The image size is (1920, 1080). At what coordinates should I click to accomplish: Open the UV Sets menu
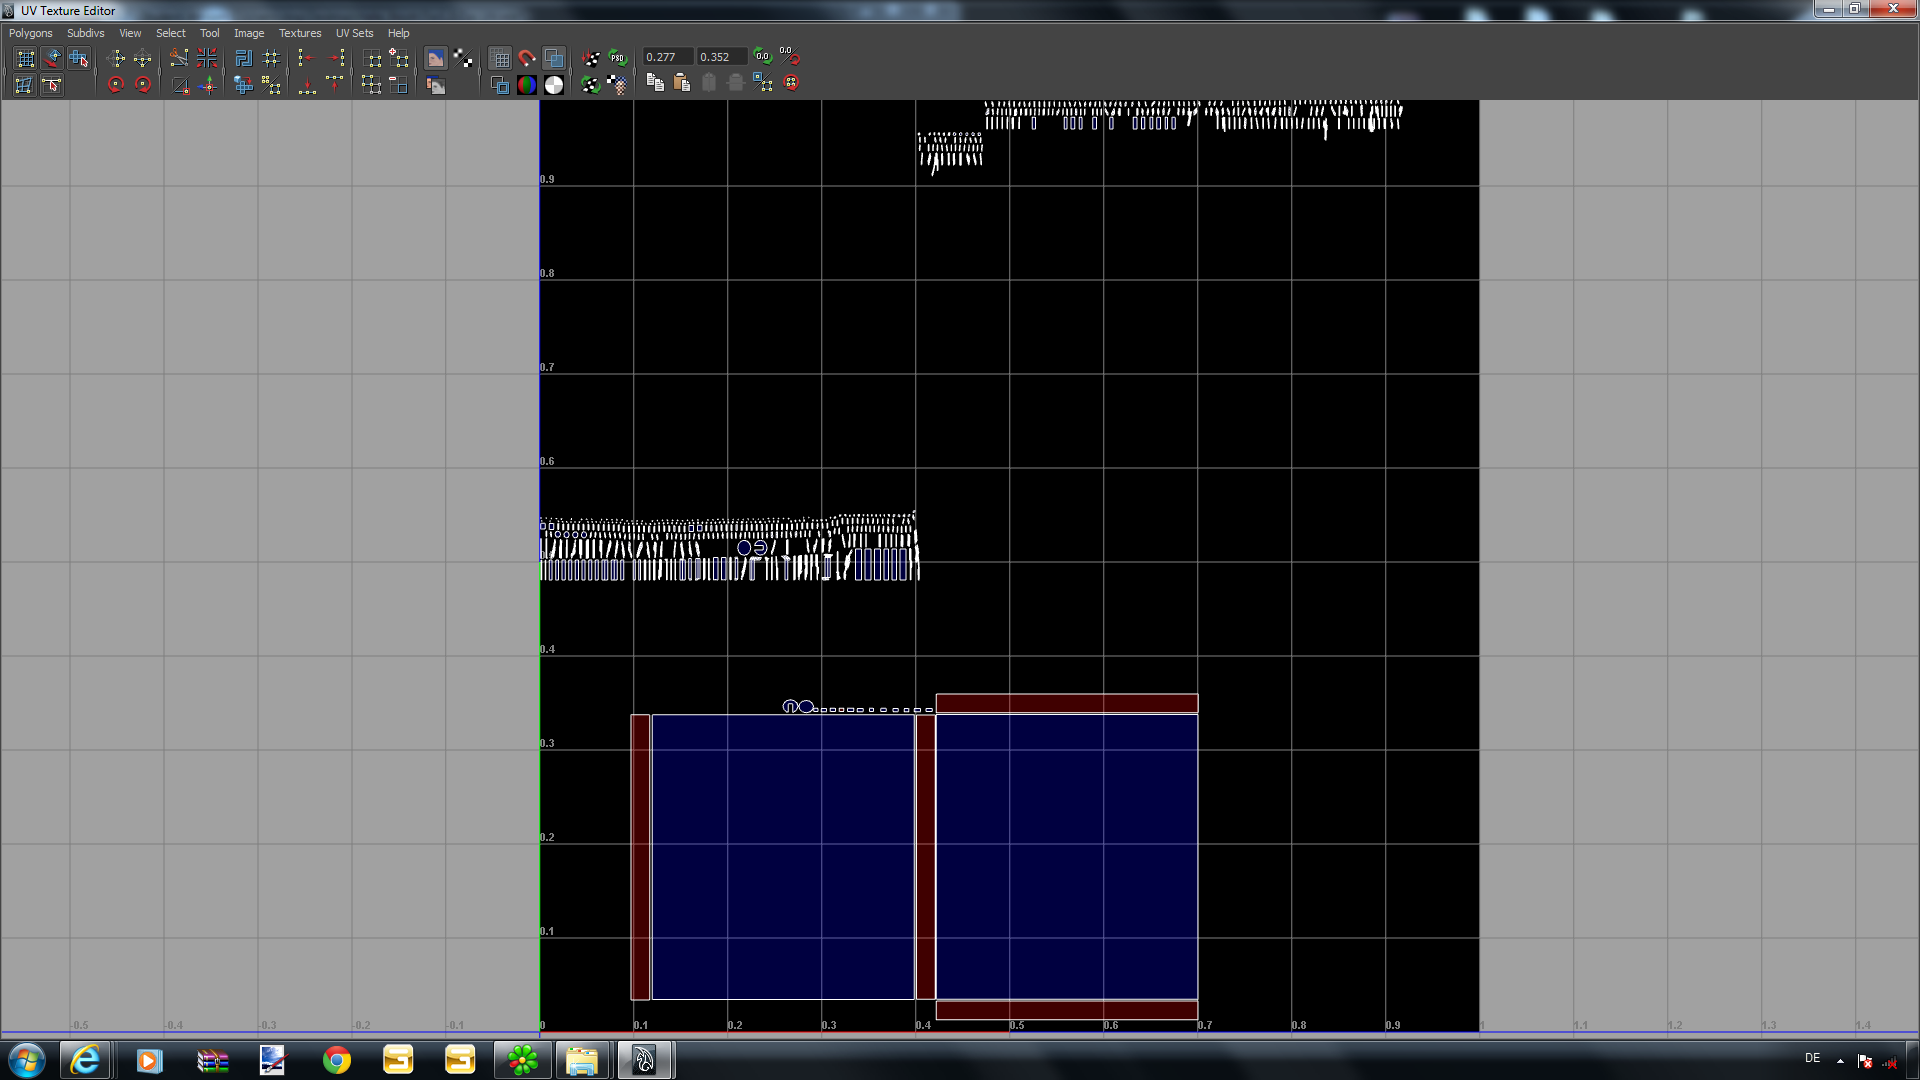(x=354, y=33)
